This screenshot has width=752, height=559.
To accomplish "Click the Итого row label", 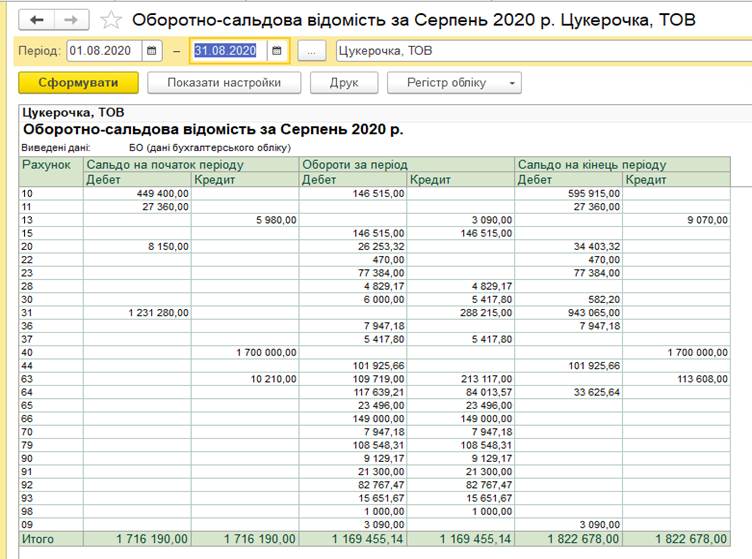I will pos(40,539).
